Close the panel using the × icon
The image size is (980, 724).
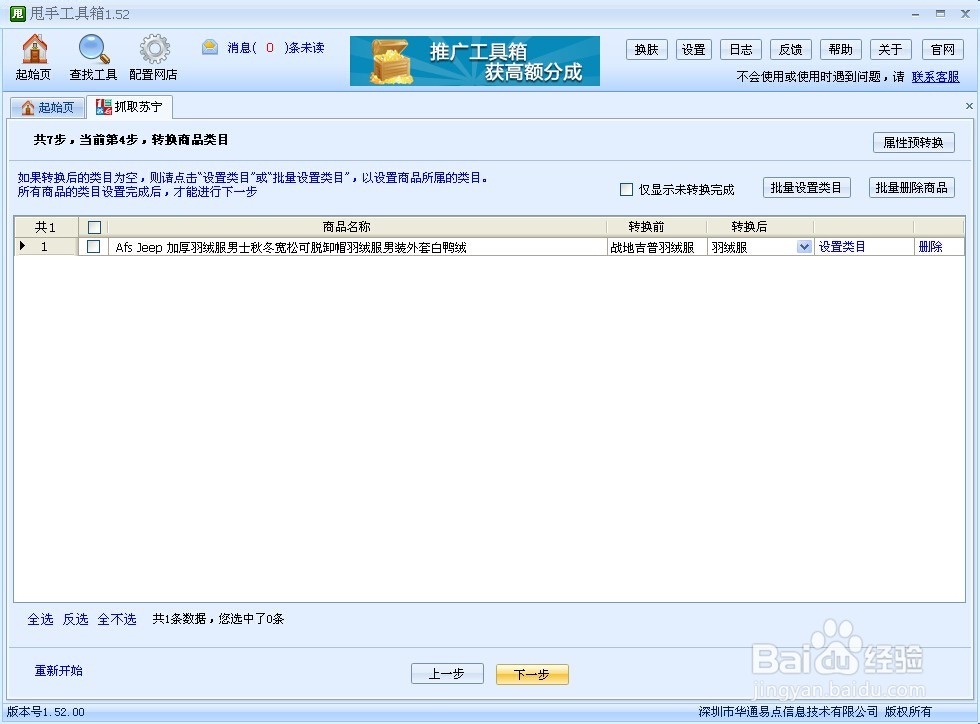968,104
